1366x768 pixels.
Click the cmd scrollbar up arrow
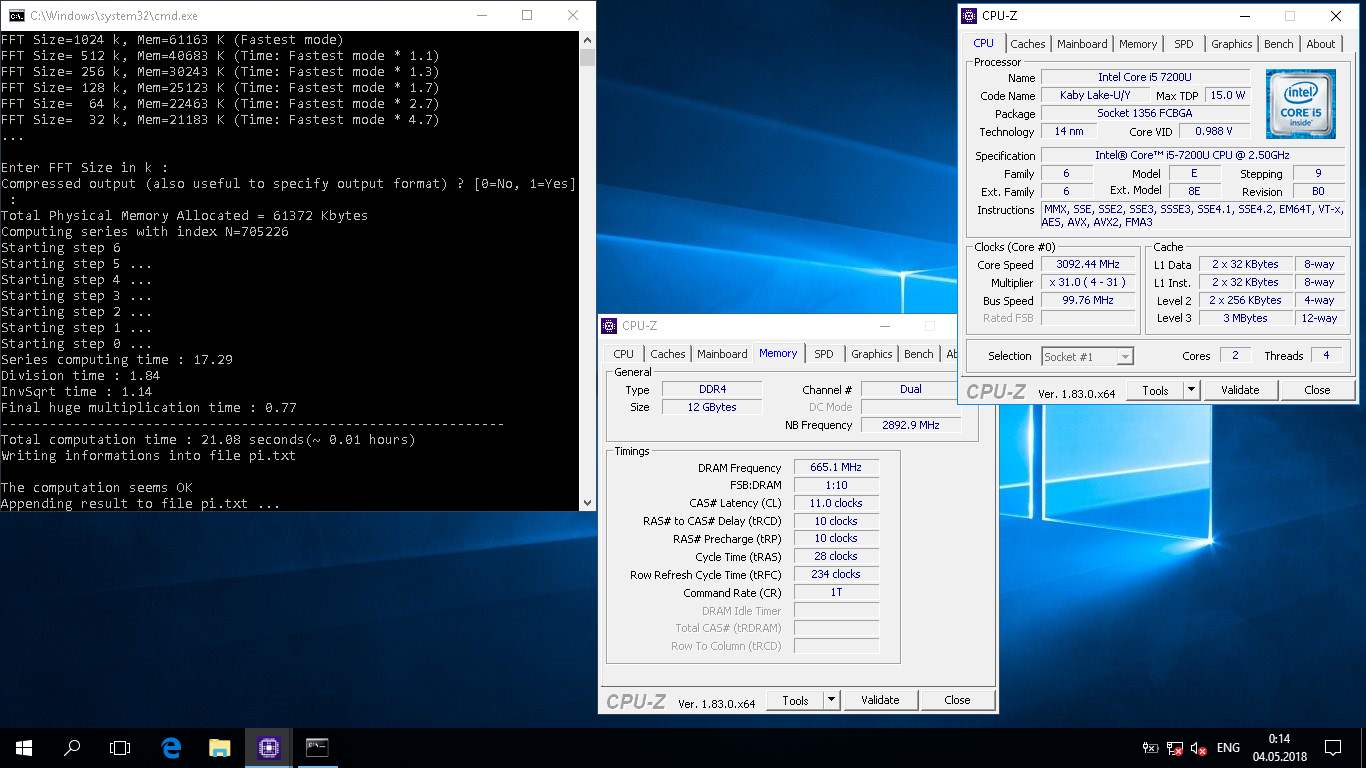(x=587, y=39)
